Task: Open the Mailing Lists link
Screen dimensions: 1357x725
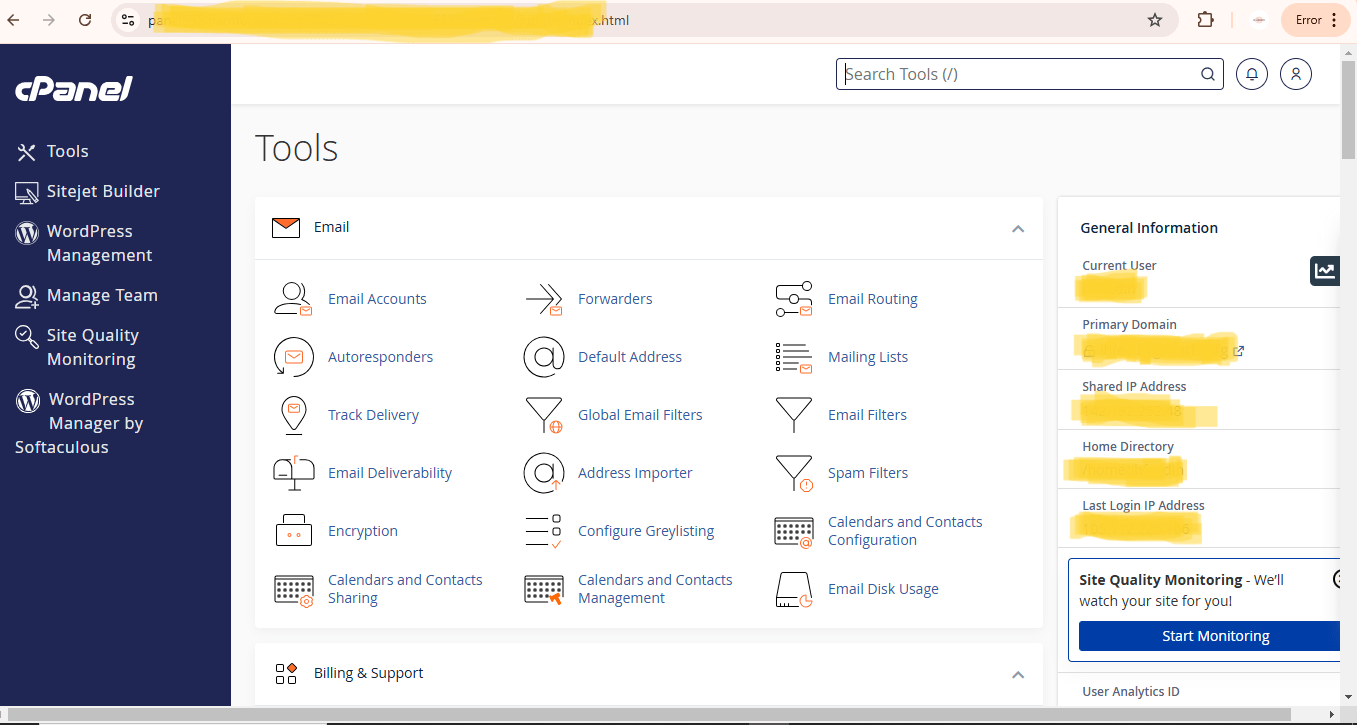Action: point(868,357)
